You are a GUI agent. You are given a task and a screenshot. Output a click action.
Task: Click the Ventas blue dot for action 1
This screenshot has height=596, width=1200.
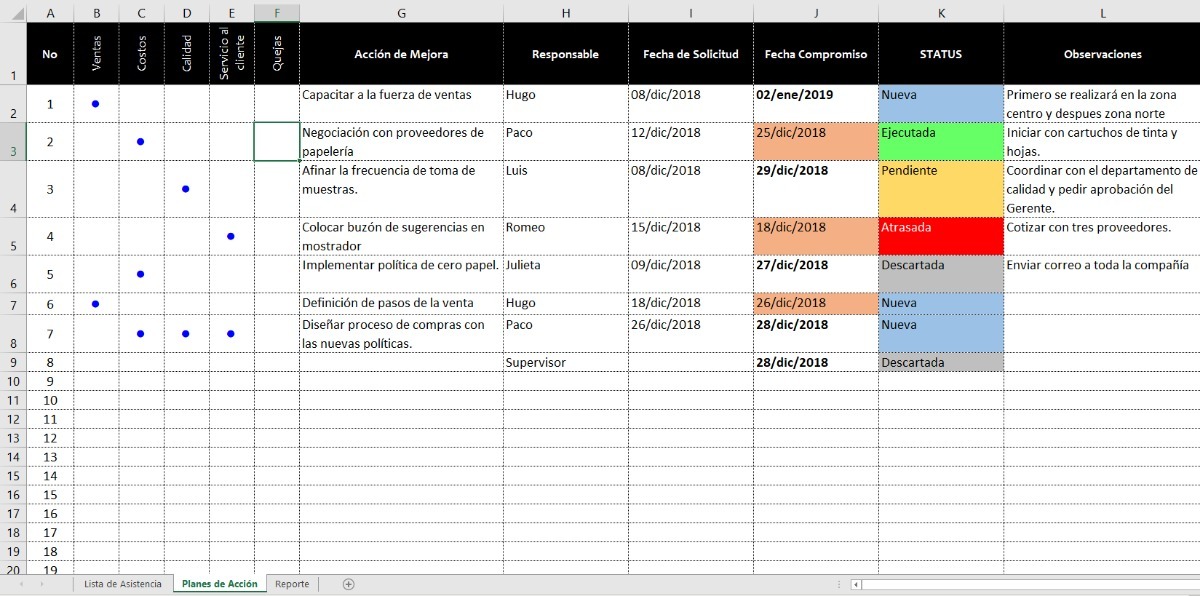95,104
